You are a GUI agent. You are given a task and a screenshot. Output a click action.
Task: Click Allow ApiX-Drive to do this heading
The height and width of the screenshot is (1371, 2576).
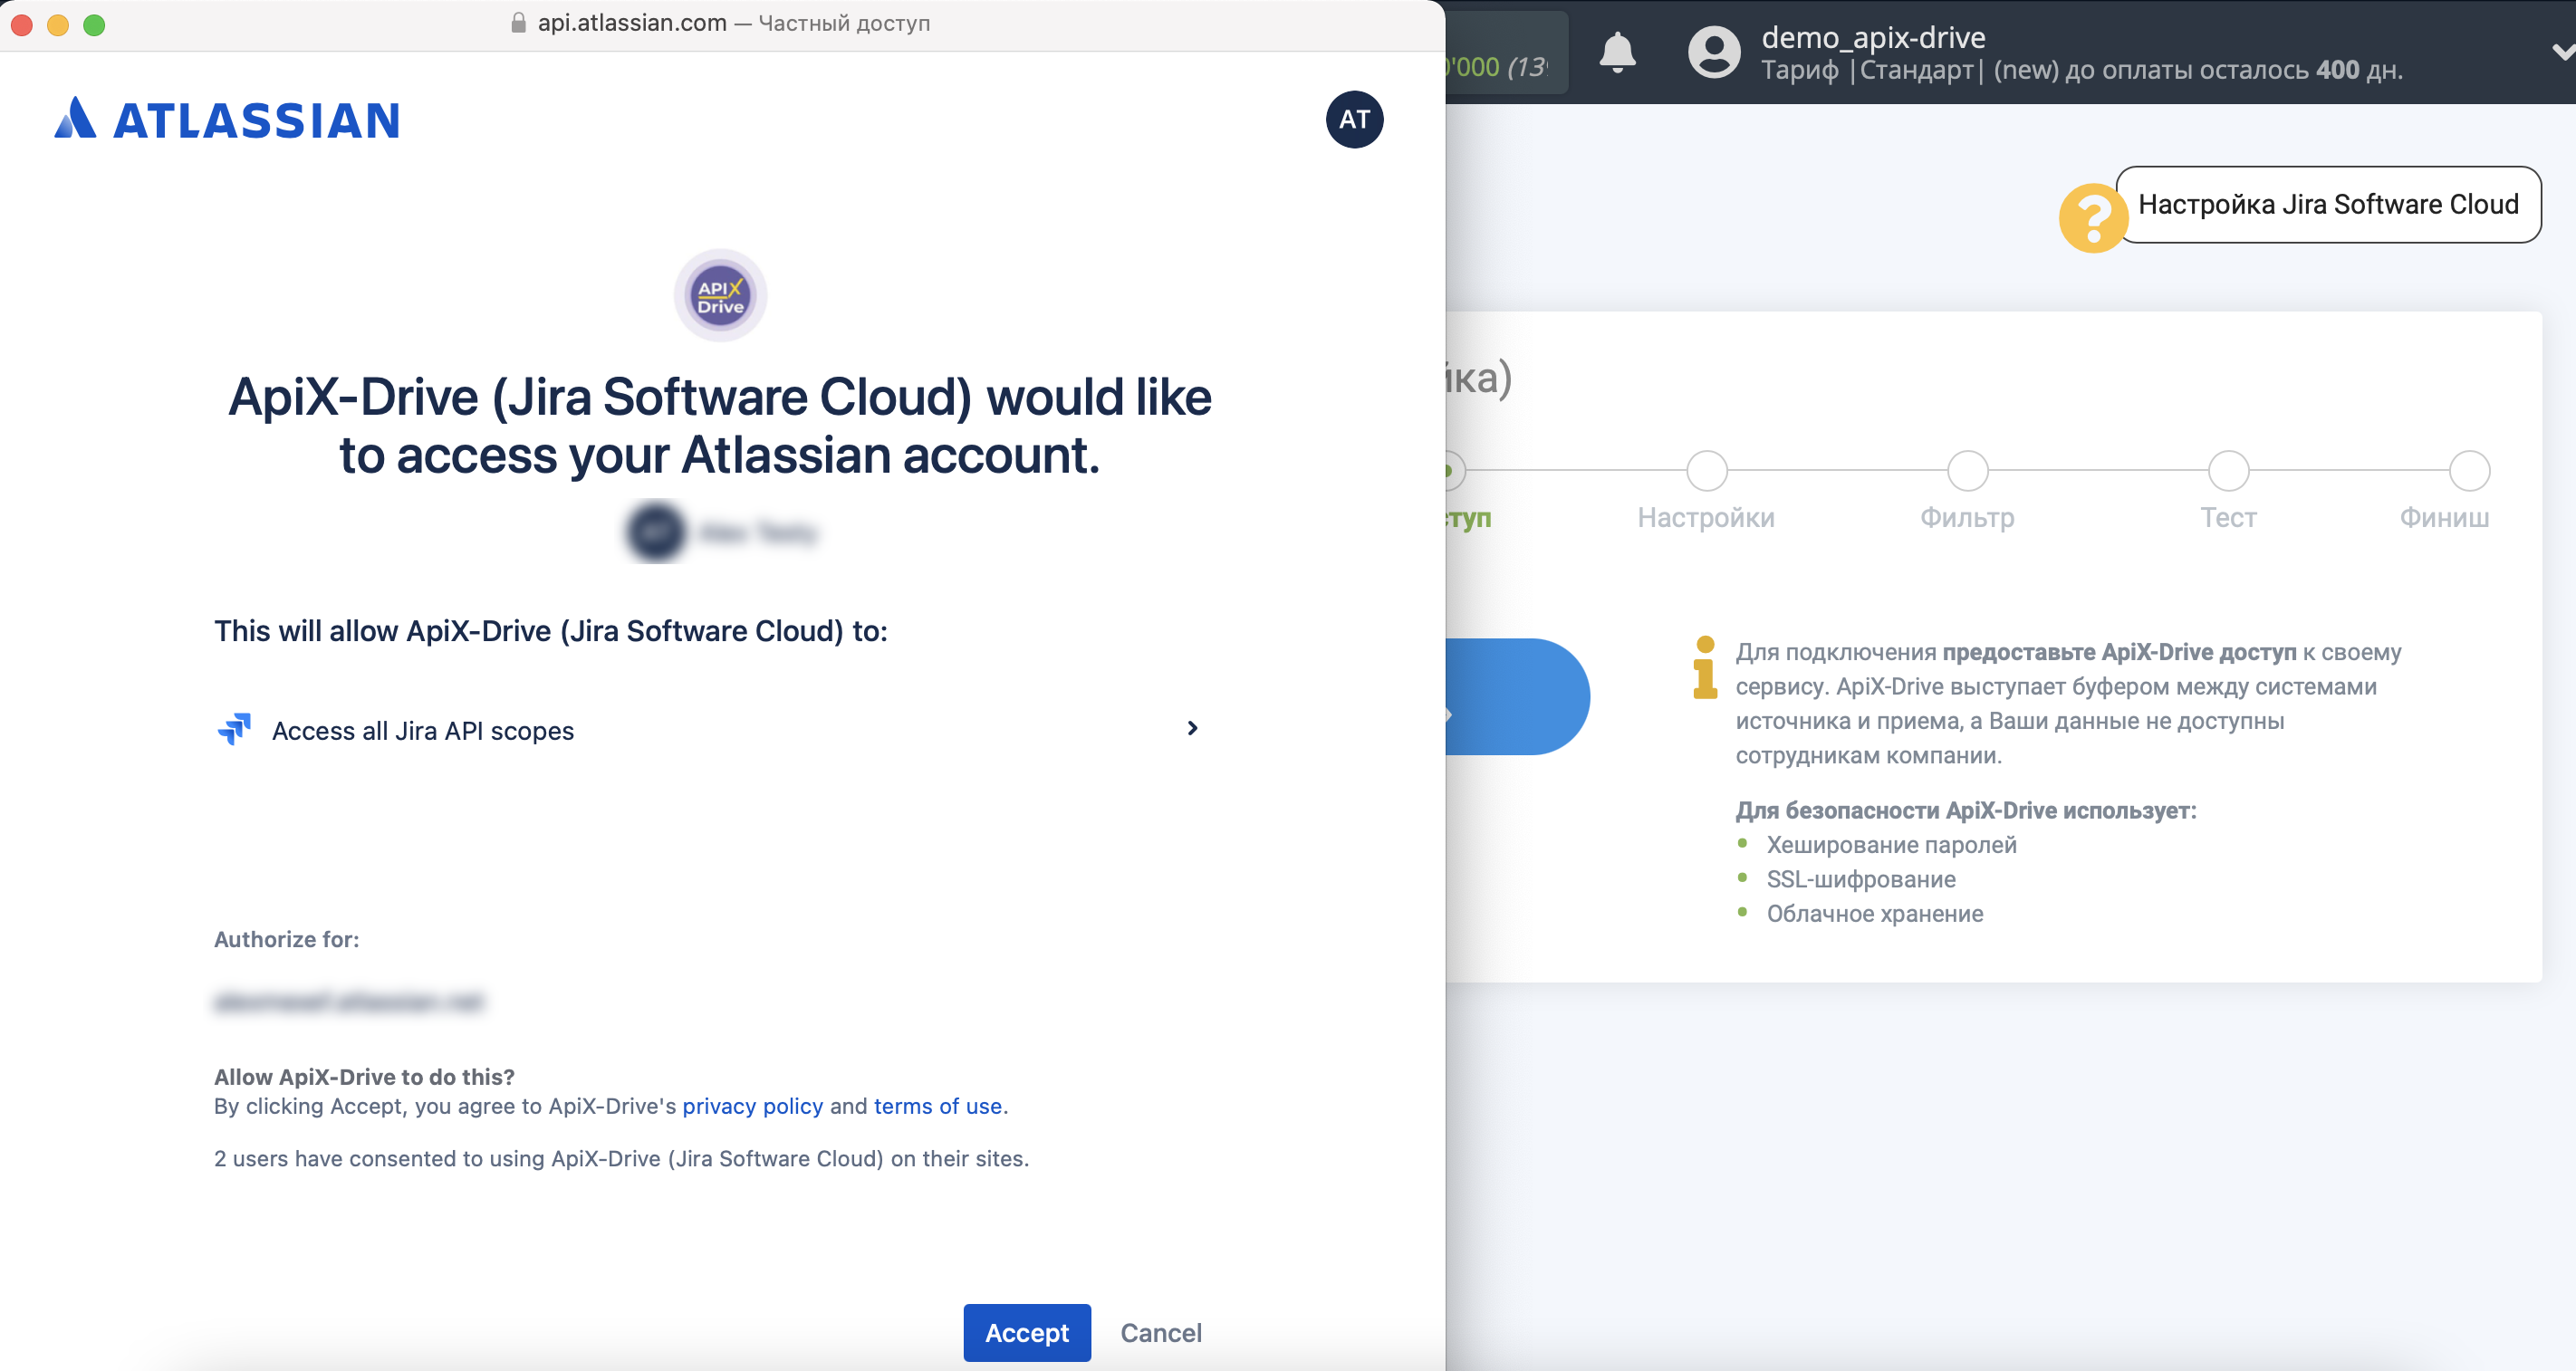364,1077
